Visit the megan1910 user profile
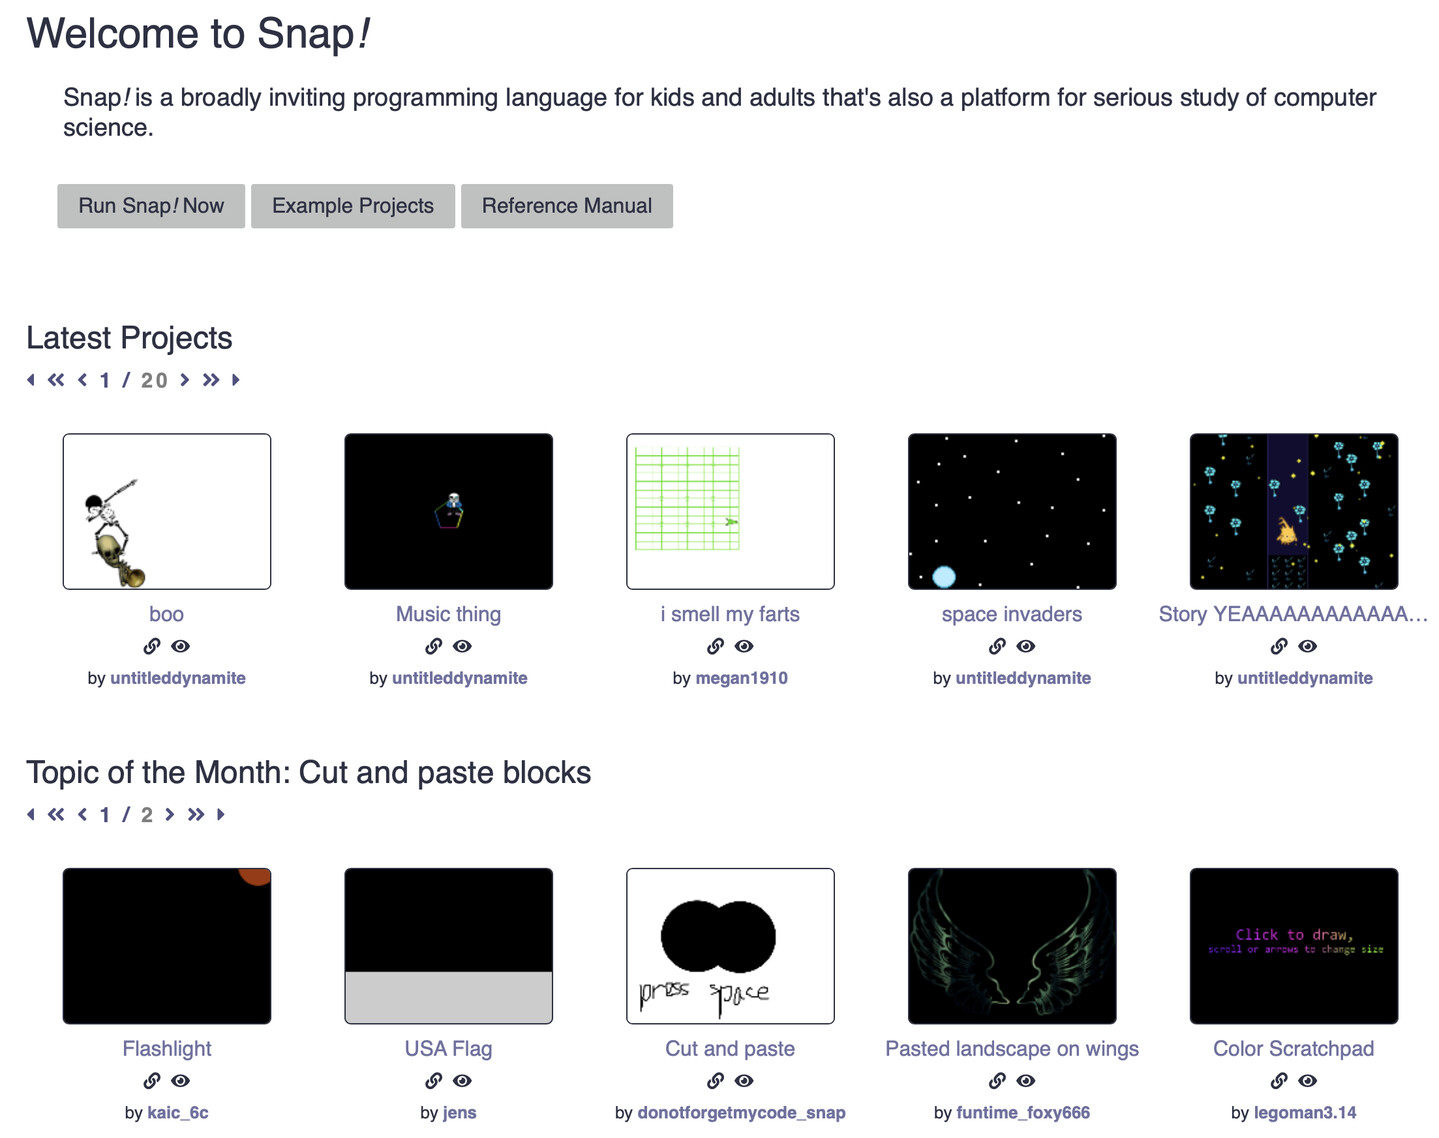The height and width of the screenshot is (1138, 1439). pos(741,678)
